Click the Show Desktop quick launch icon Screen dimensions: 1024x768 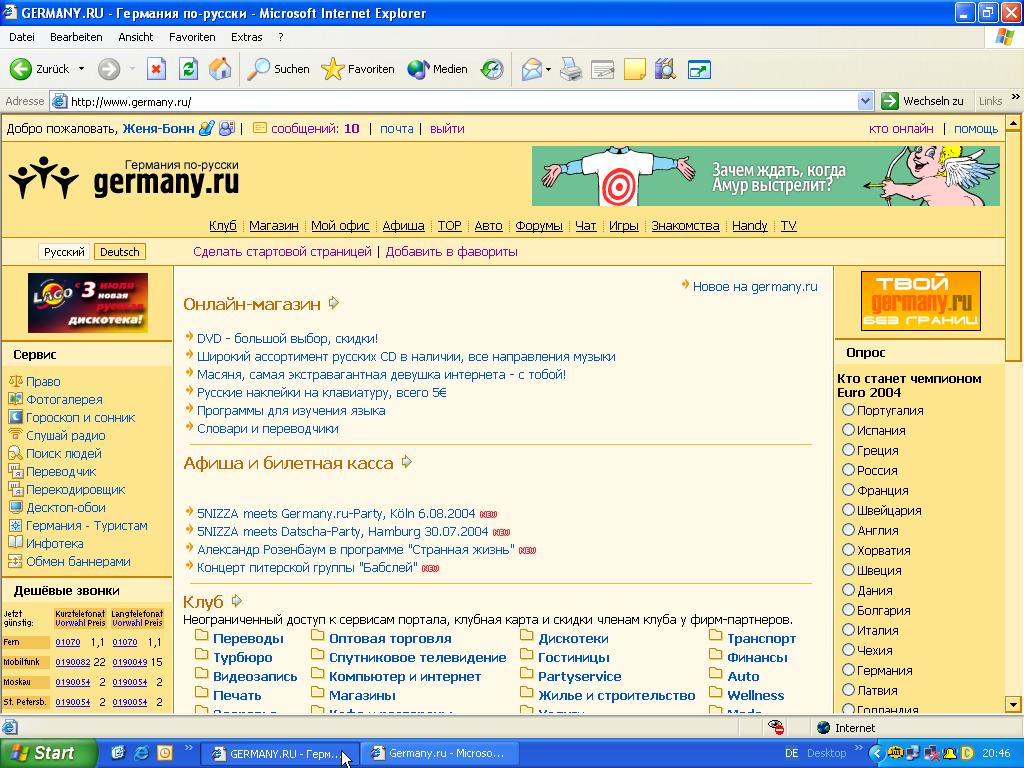pos(118,753)
